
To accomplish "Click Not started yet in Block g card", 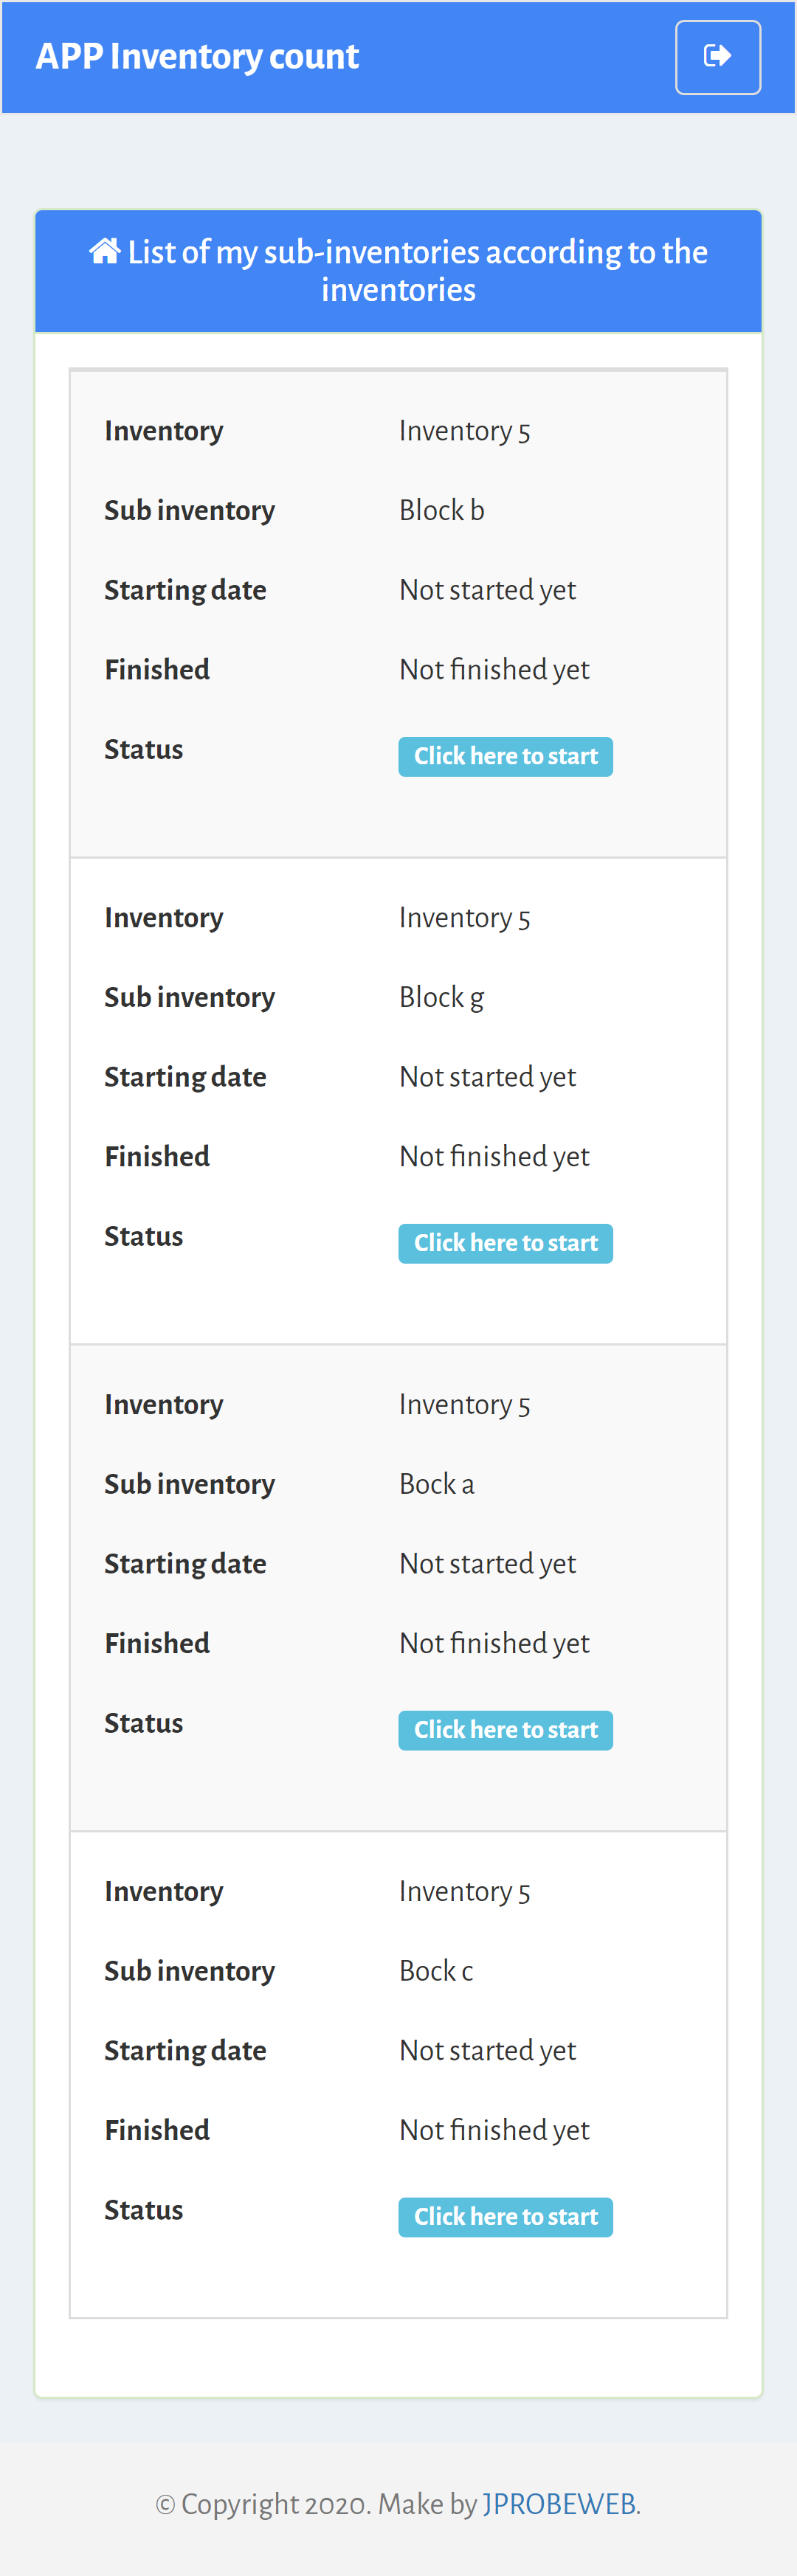I will 488,1077.
